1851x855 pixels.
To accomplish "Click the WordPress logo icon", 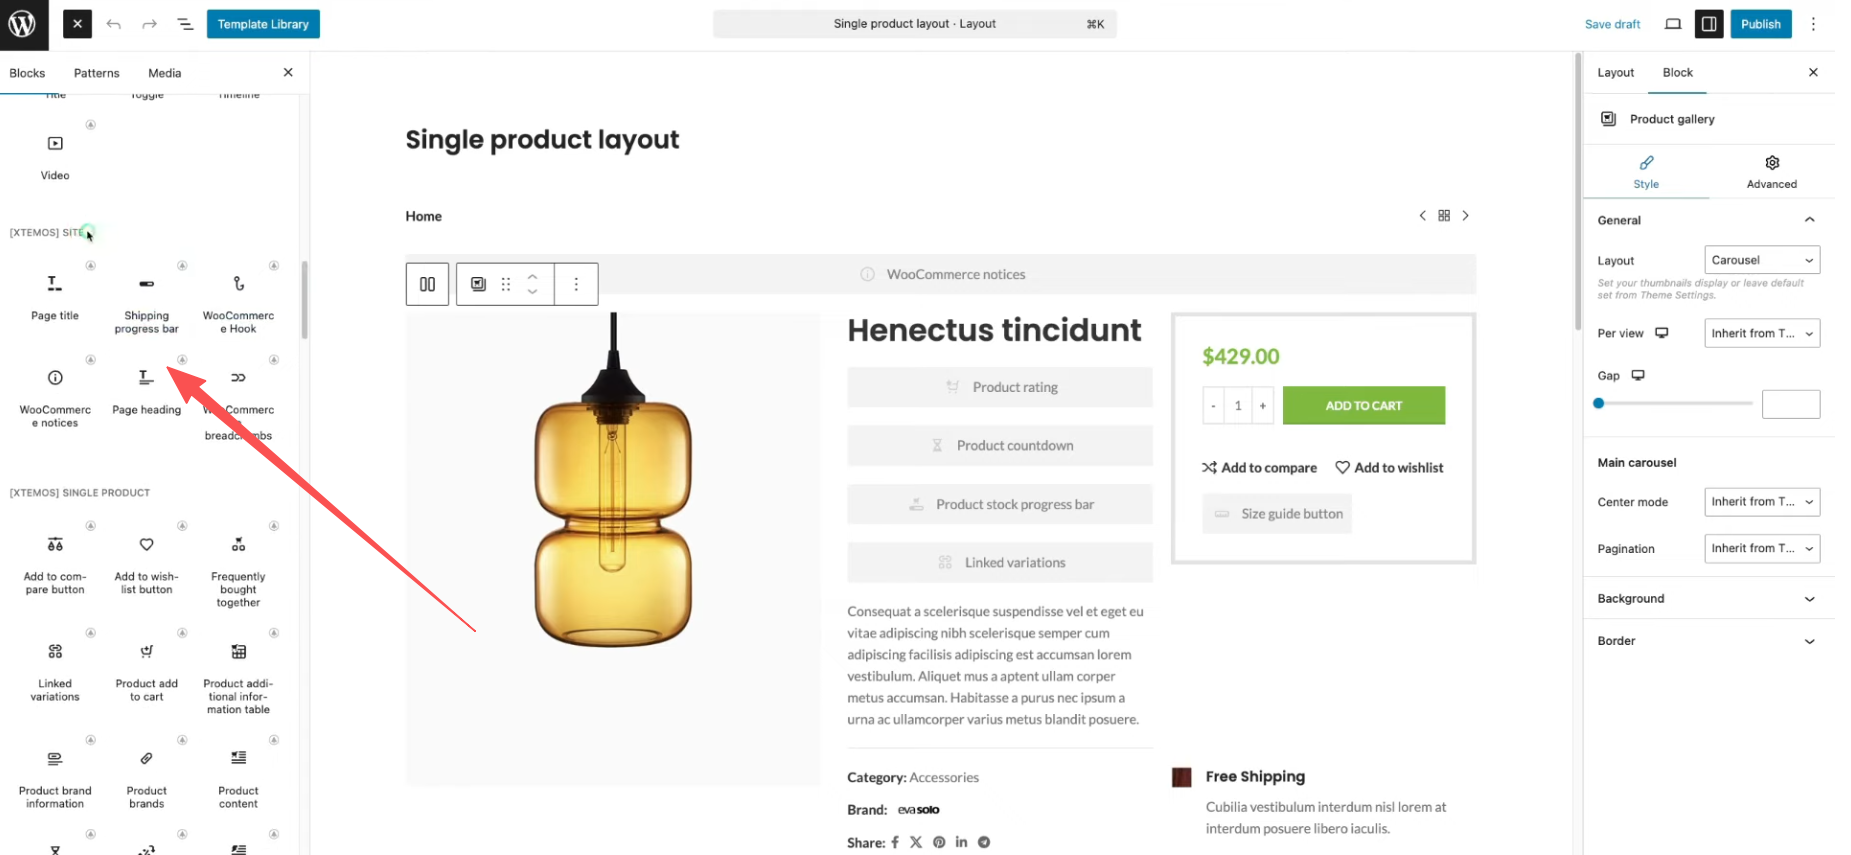I will pos(22,24).
